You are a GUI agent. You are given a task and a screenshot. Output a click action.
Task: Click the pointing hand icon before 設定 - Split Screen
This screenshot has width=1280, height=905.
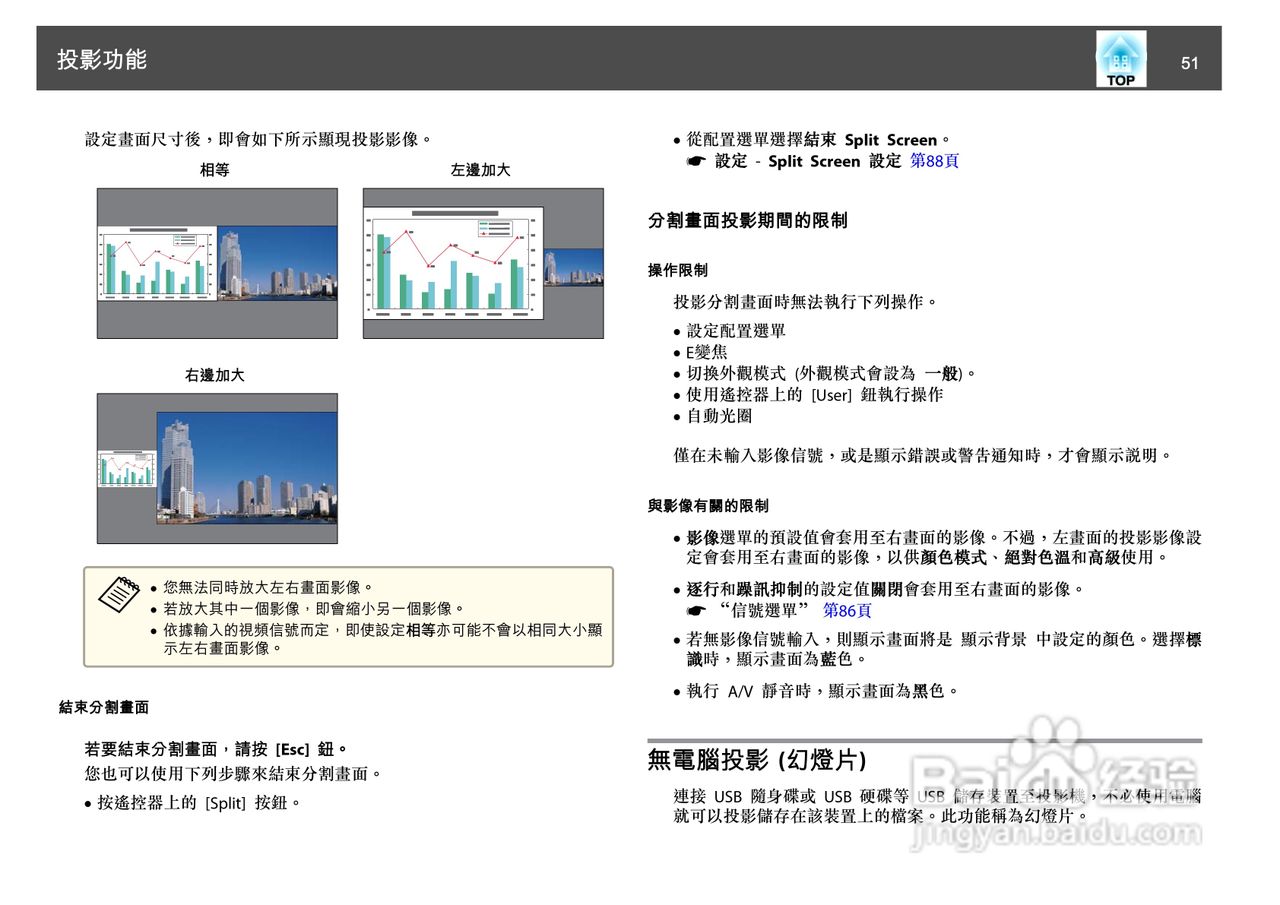[696, 161]
